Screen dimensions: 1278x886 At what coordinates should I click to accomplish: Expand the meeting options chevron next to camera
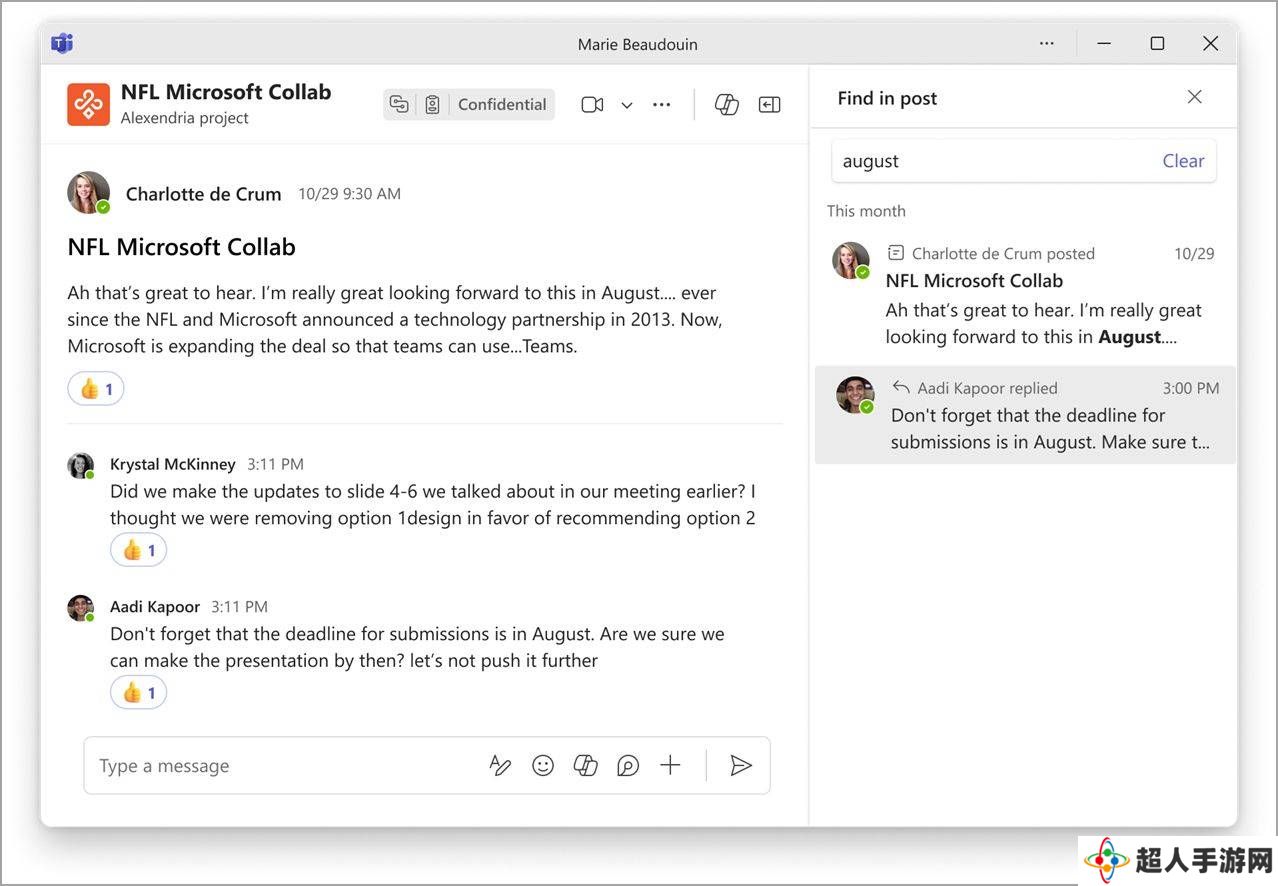coord(627,105)
